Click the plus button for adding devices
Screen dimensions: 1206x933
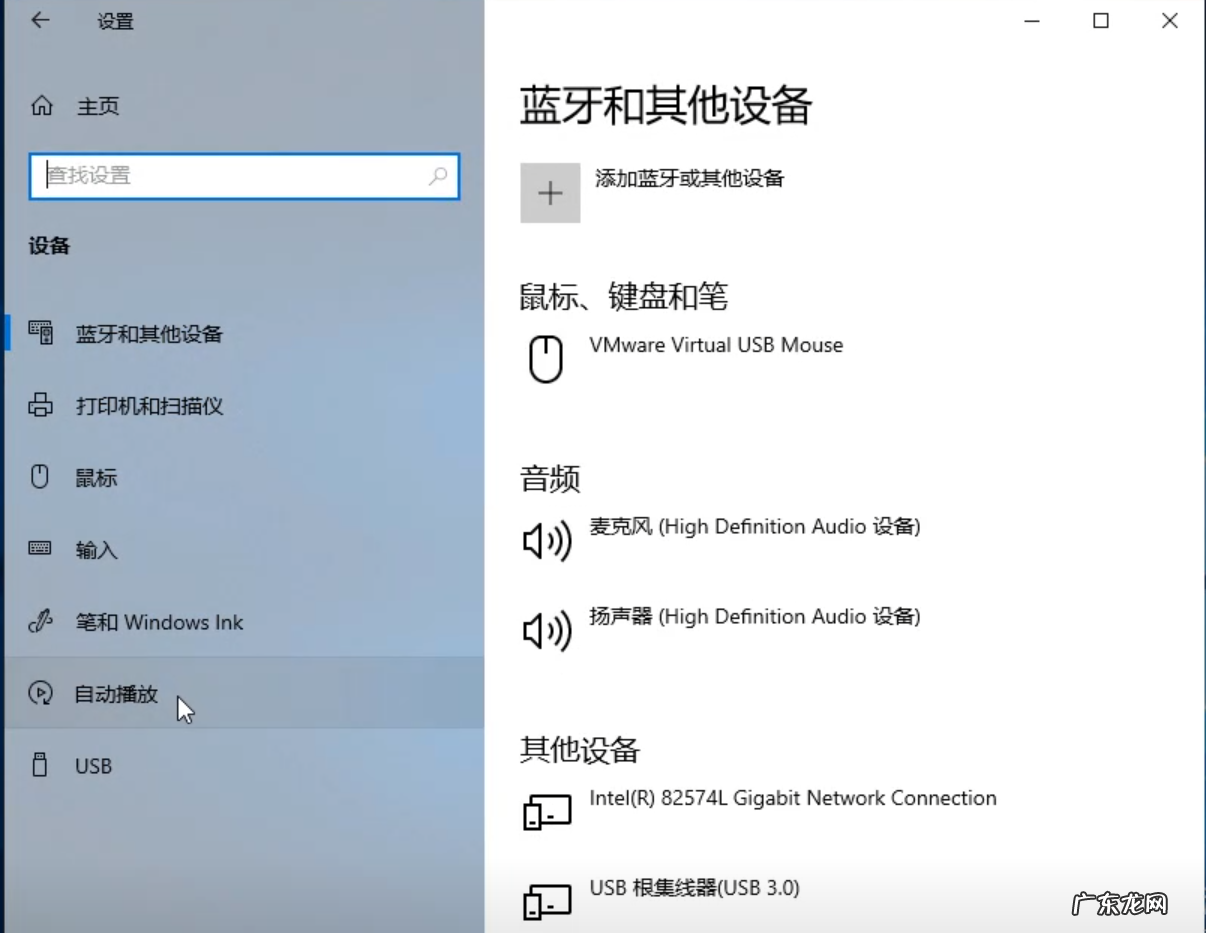tap(550, 192)
